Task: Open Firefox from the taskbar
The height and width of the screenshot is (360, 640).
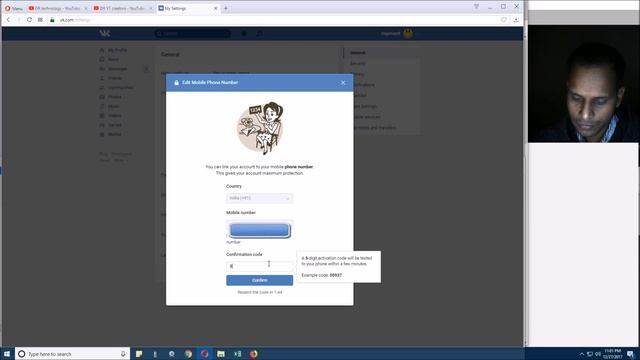Action: click(253, 354)
